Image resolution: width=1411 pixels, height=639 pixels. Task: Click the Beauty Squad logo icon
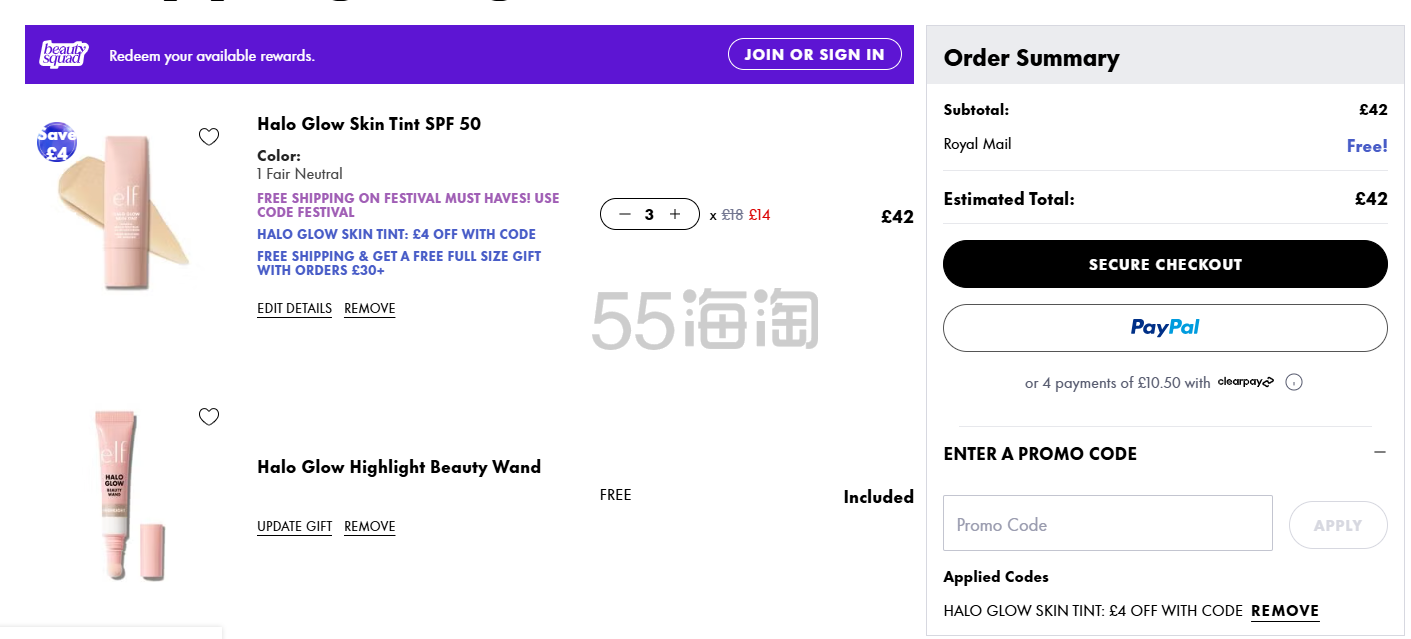[64, 55]
